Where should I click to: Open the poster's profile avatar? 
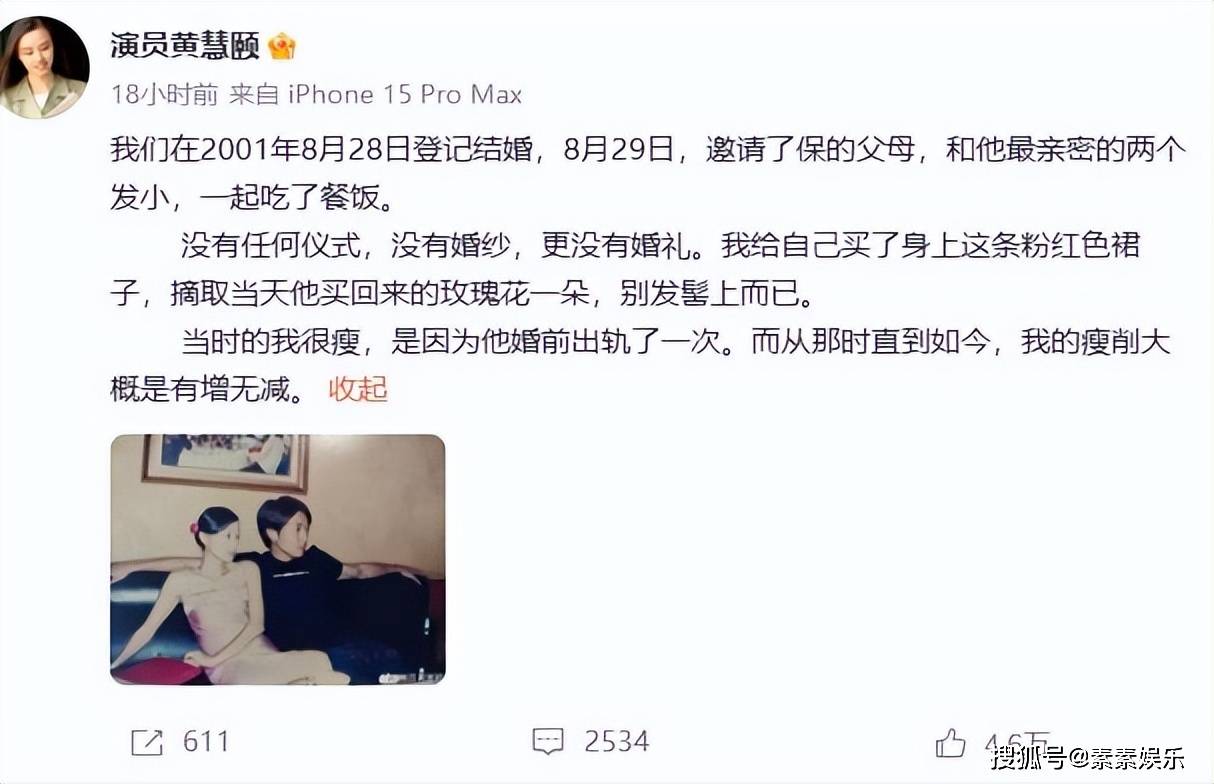tap(46, 66)
